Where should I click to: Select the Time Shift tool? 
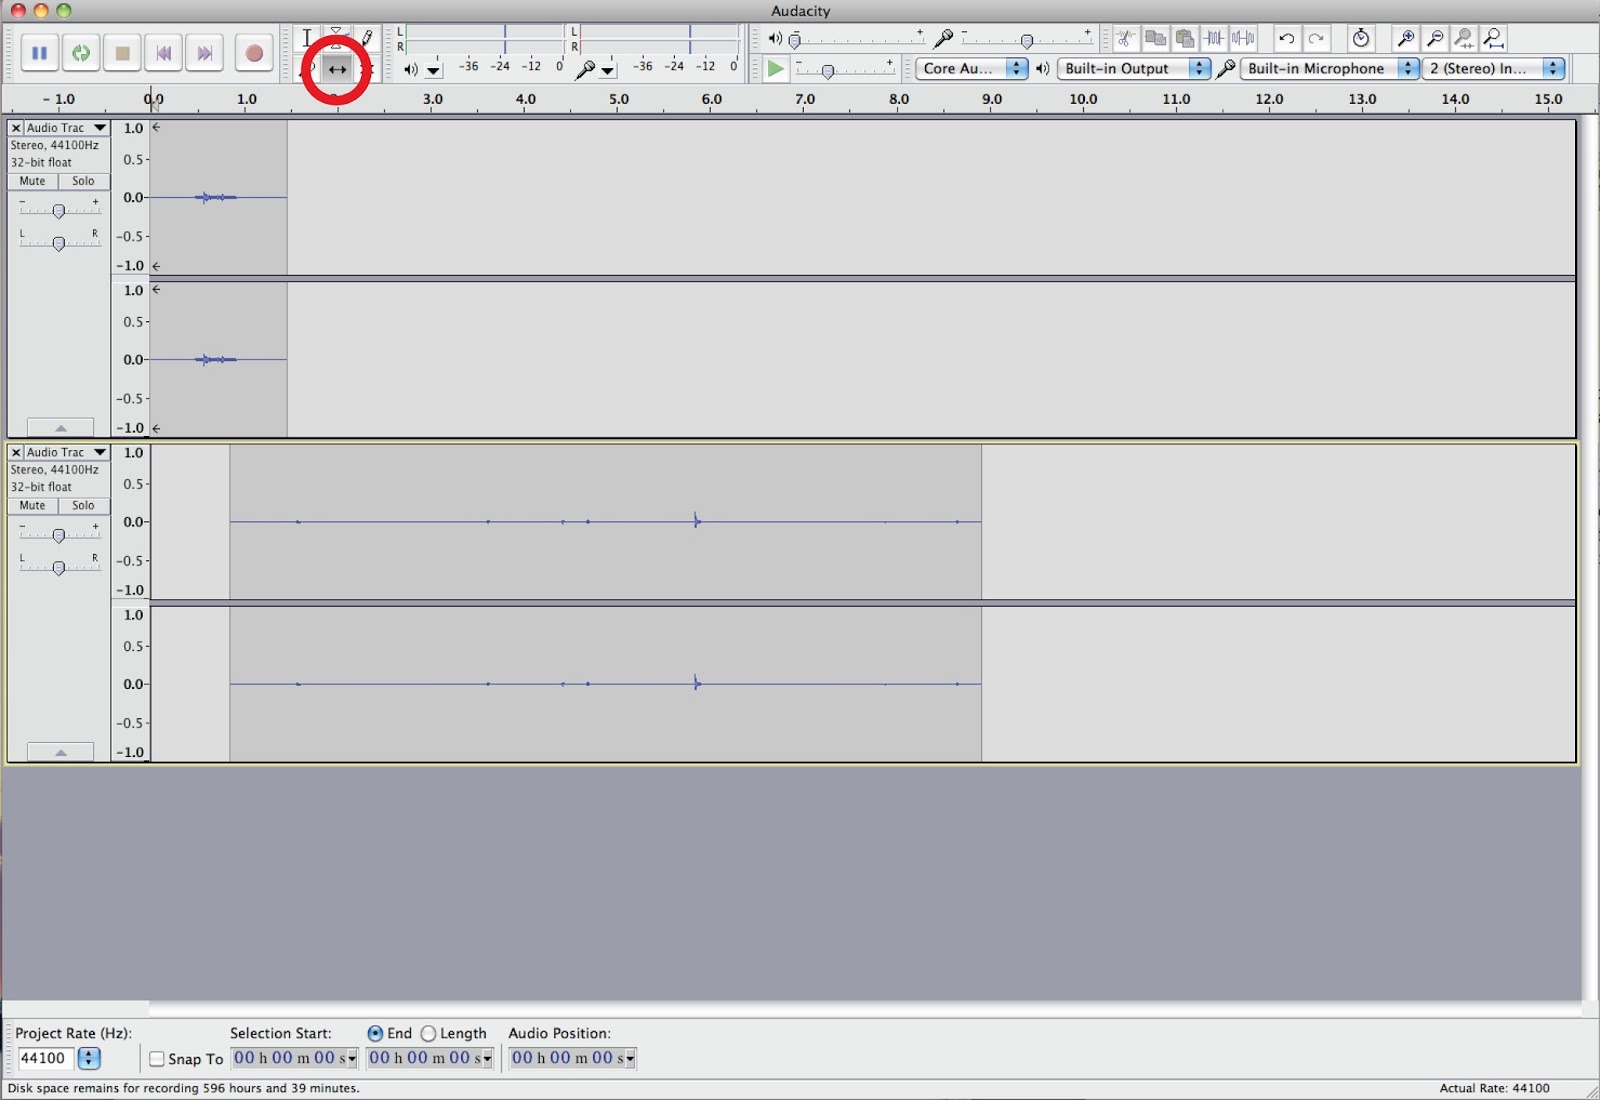coord(337,69)
